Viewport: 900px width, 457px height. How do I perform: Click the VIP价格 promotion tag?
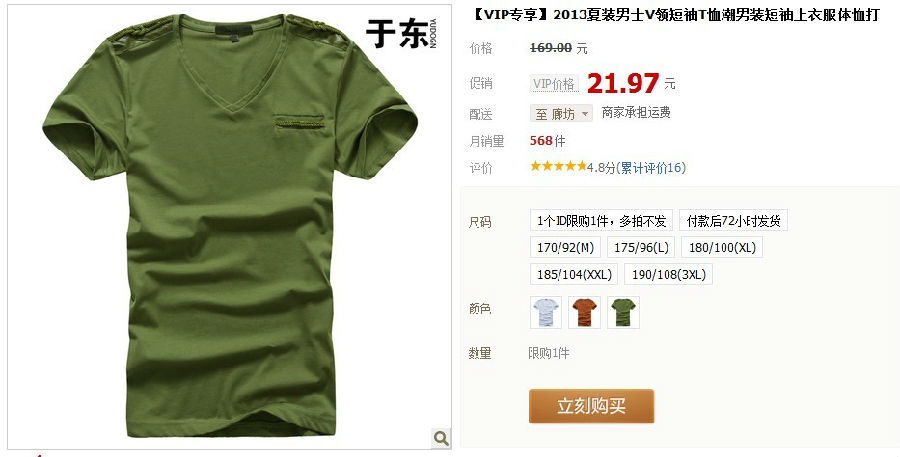click(554, 84)
